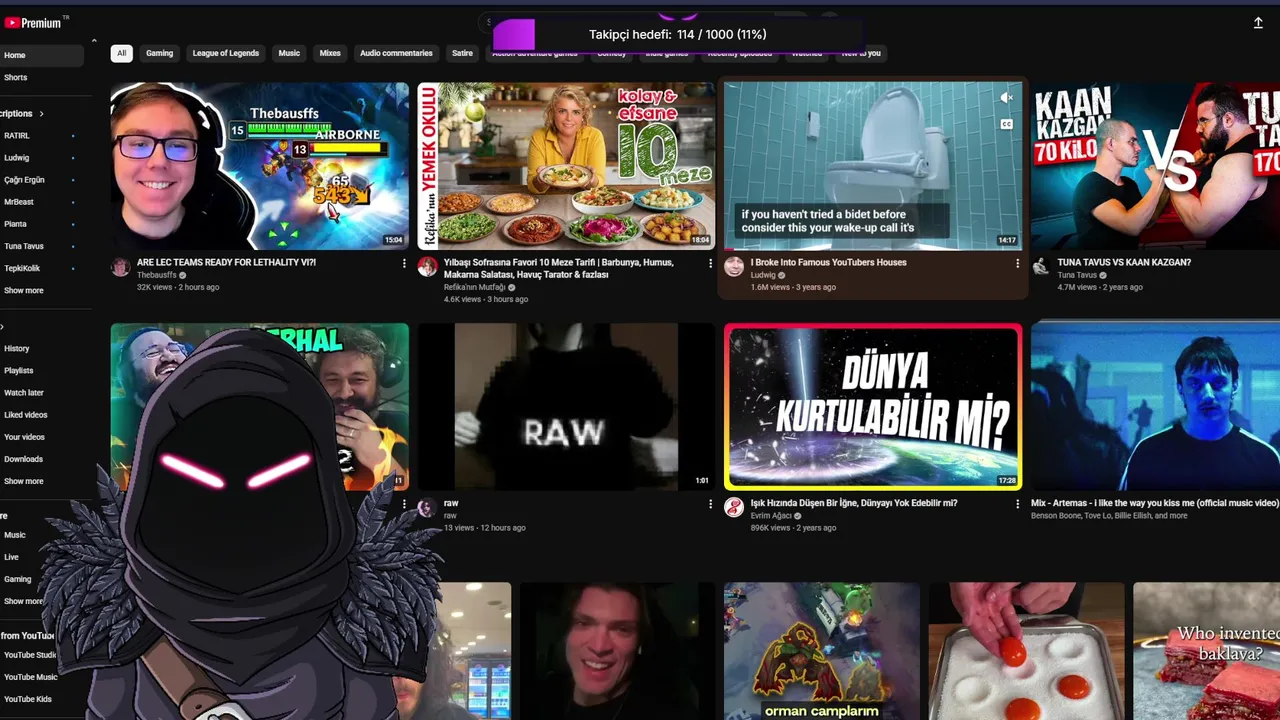Open three-dot menu for Ludwig's YouTubers Houses video
The width and height of the screenshot is (1280, 720).
[1018, 263]
